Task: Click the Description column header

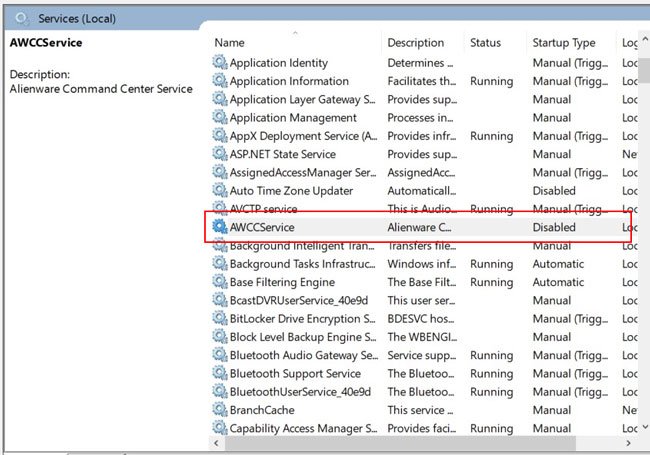Action: pos(416,43)
